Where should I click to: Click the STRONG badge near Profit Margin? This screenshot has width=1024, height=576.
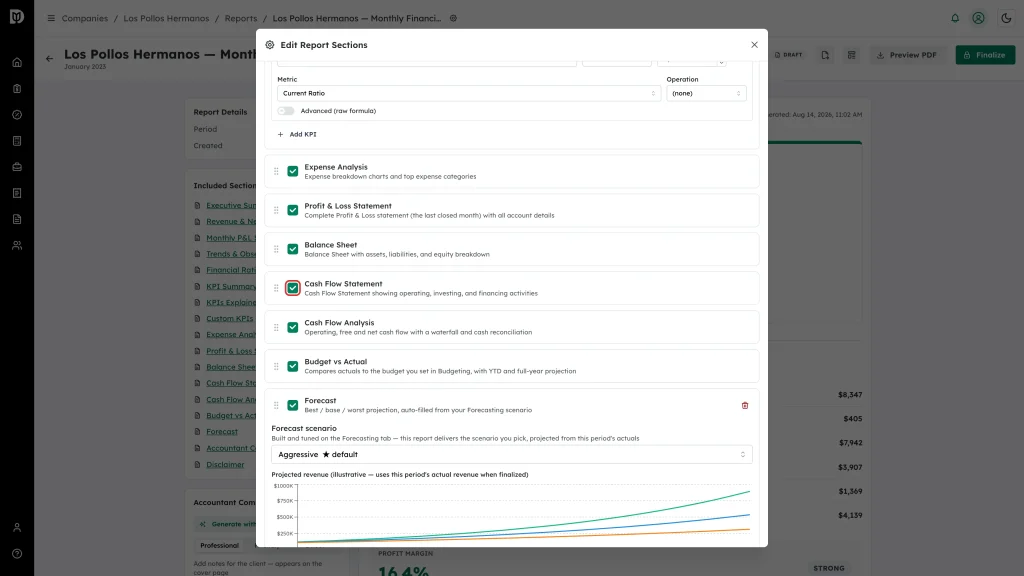coord(829,569)
